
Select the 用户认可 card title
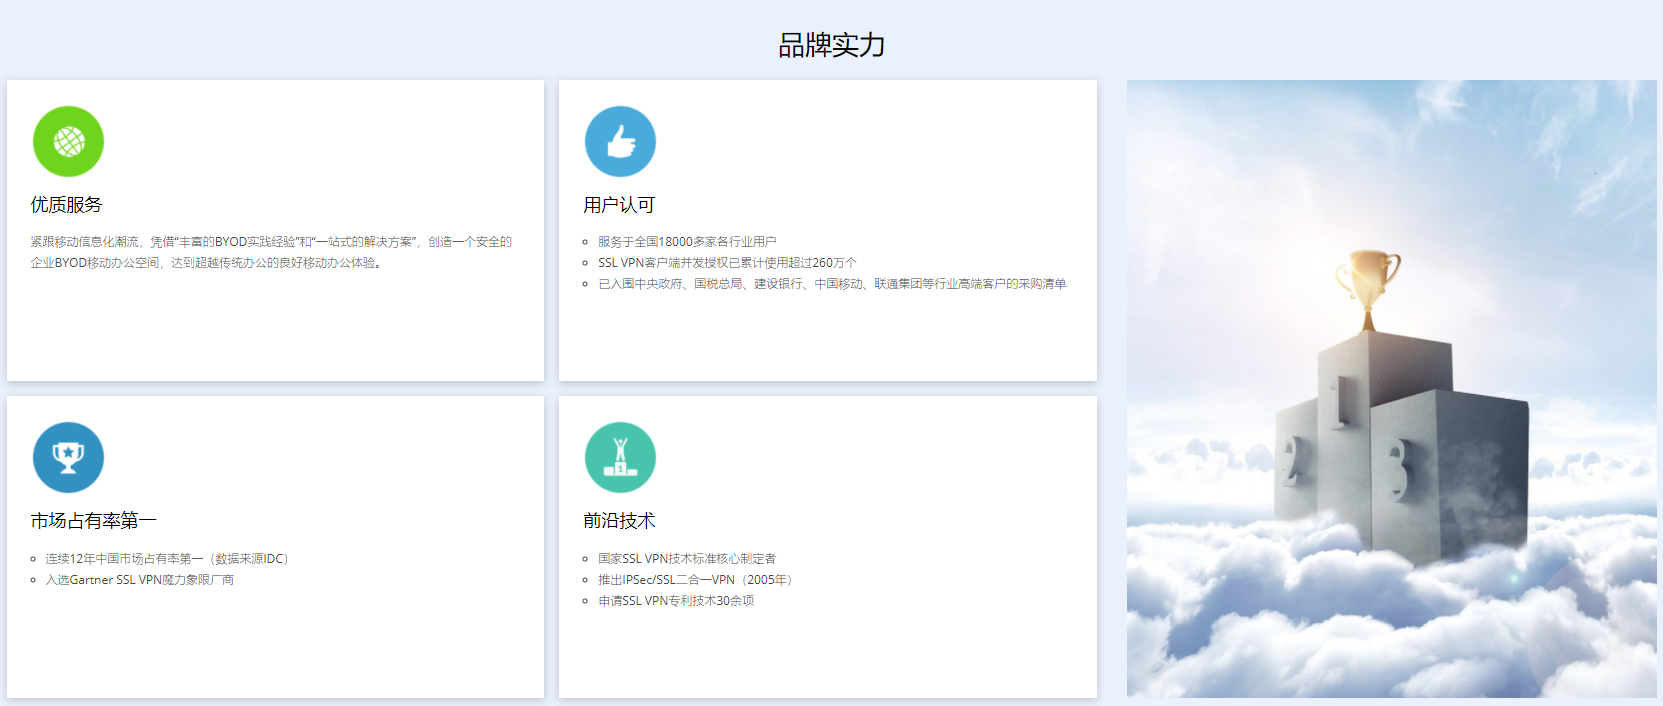pyautogui.click(x=619, y=205)
